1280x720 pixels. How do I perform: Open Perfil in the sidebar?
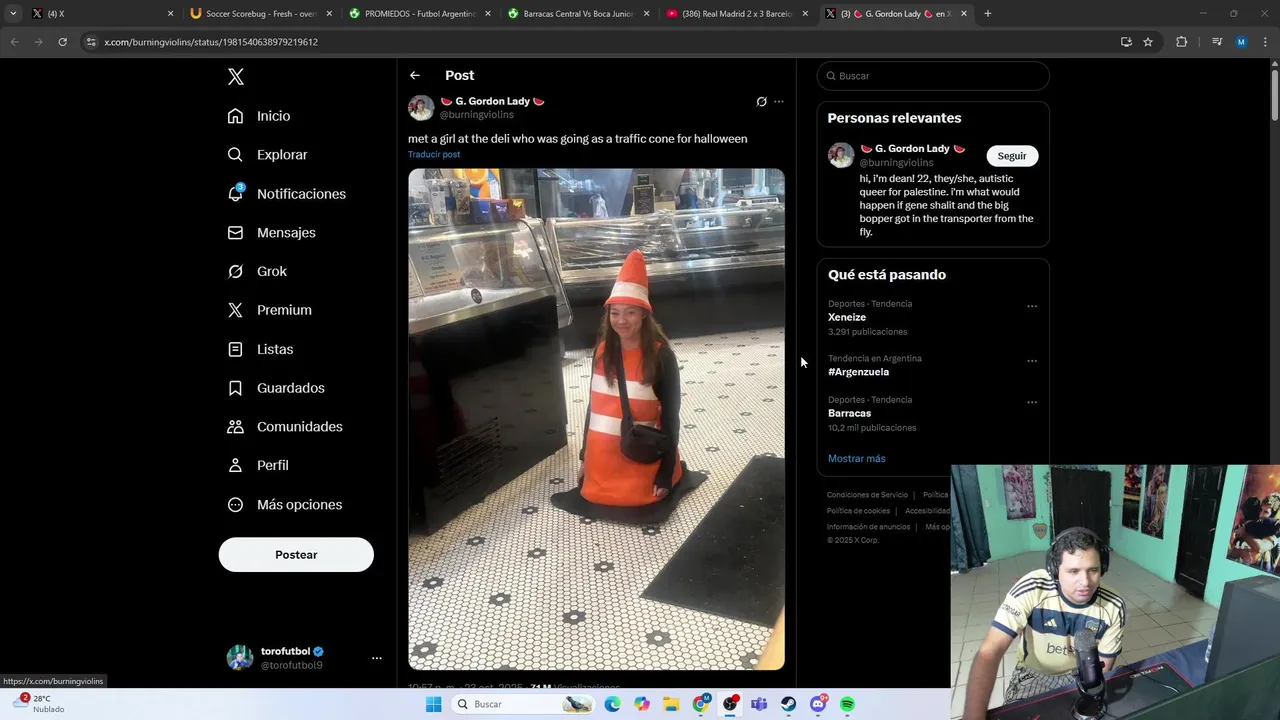pyautogui.click(x=258, y=465)
